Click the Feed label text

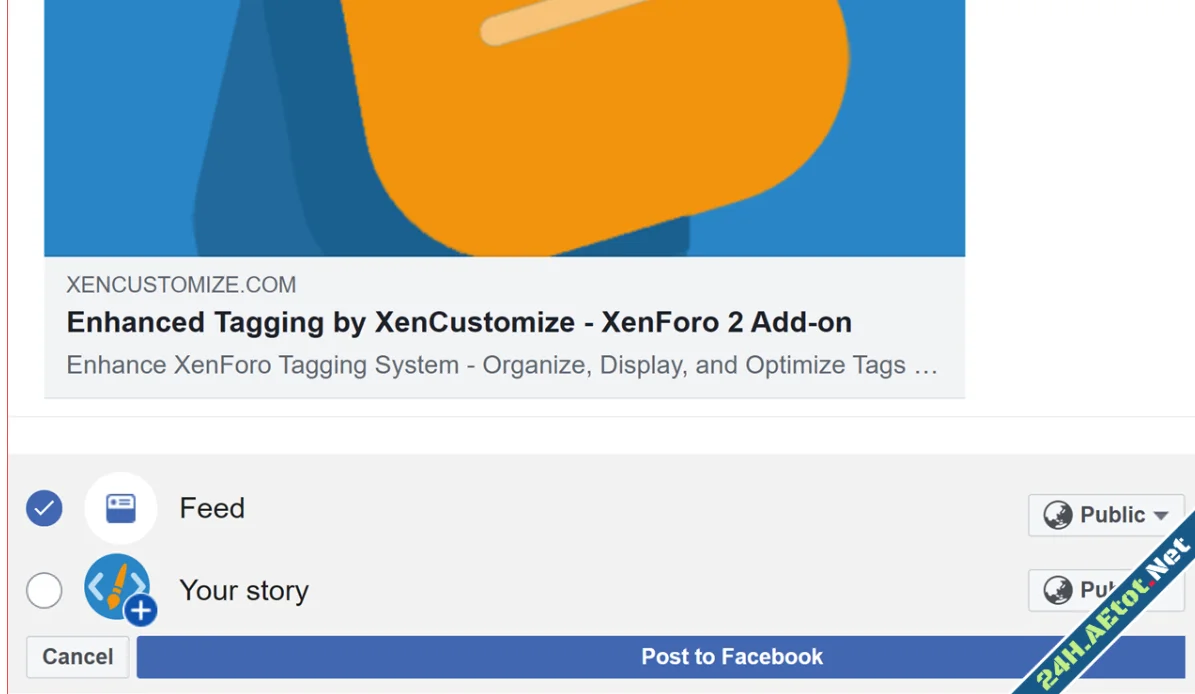click(x=212, y=508)
